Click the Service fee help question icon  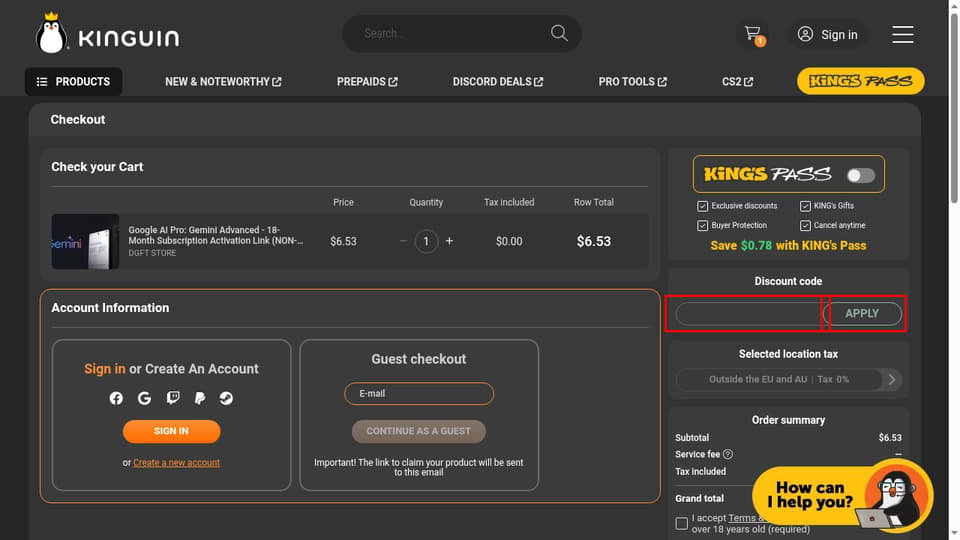pos(727,454)
